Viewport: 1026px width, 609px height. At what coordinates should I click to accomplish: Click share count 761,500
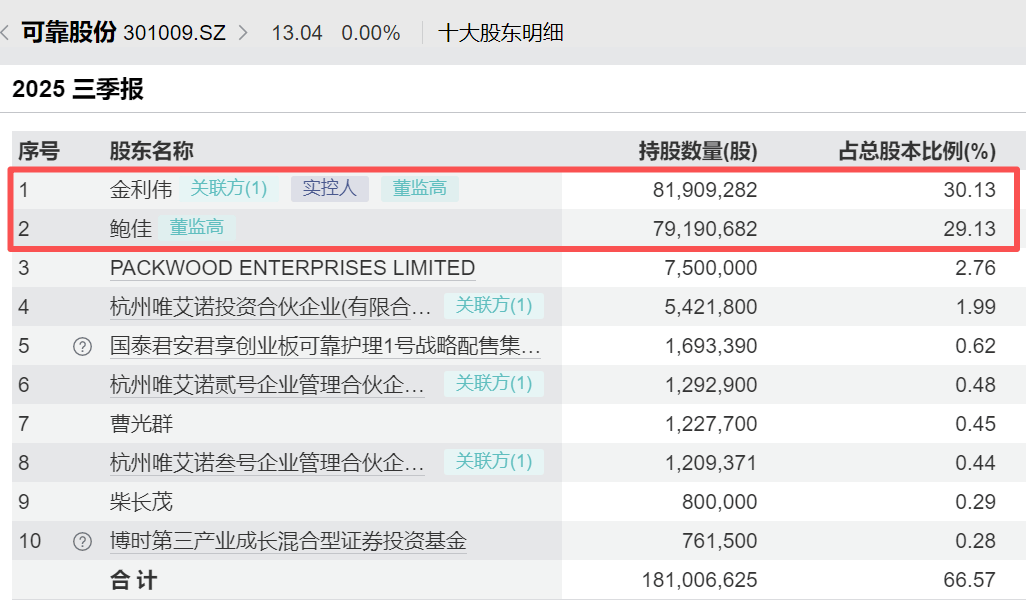(x=720, y=541)
